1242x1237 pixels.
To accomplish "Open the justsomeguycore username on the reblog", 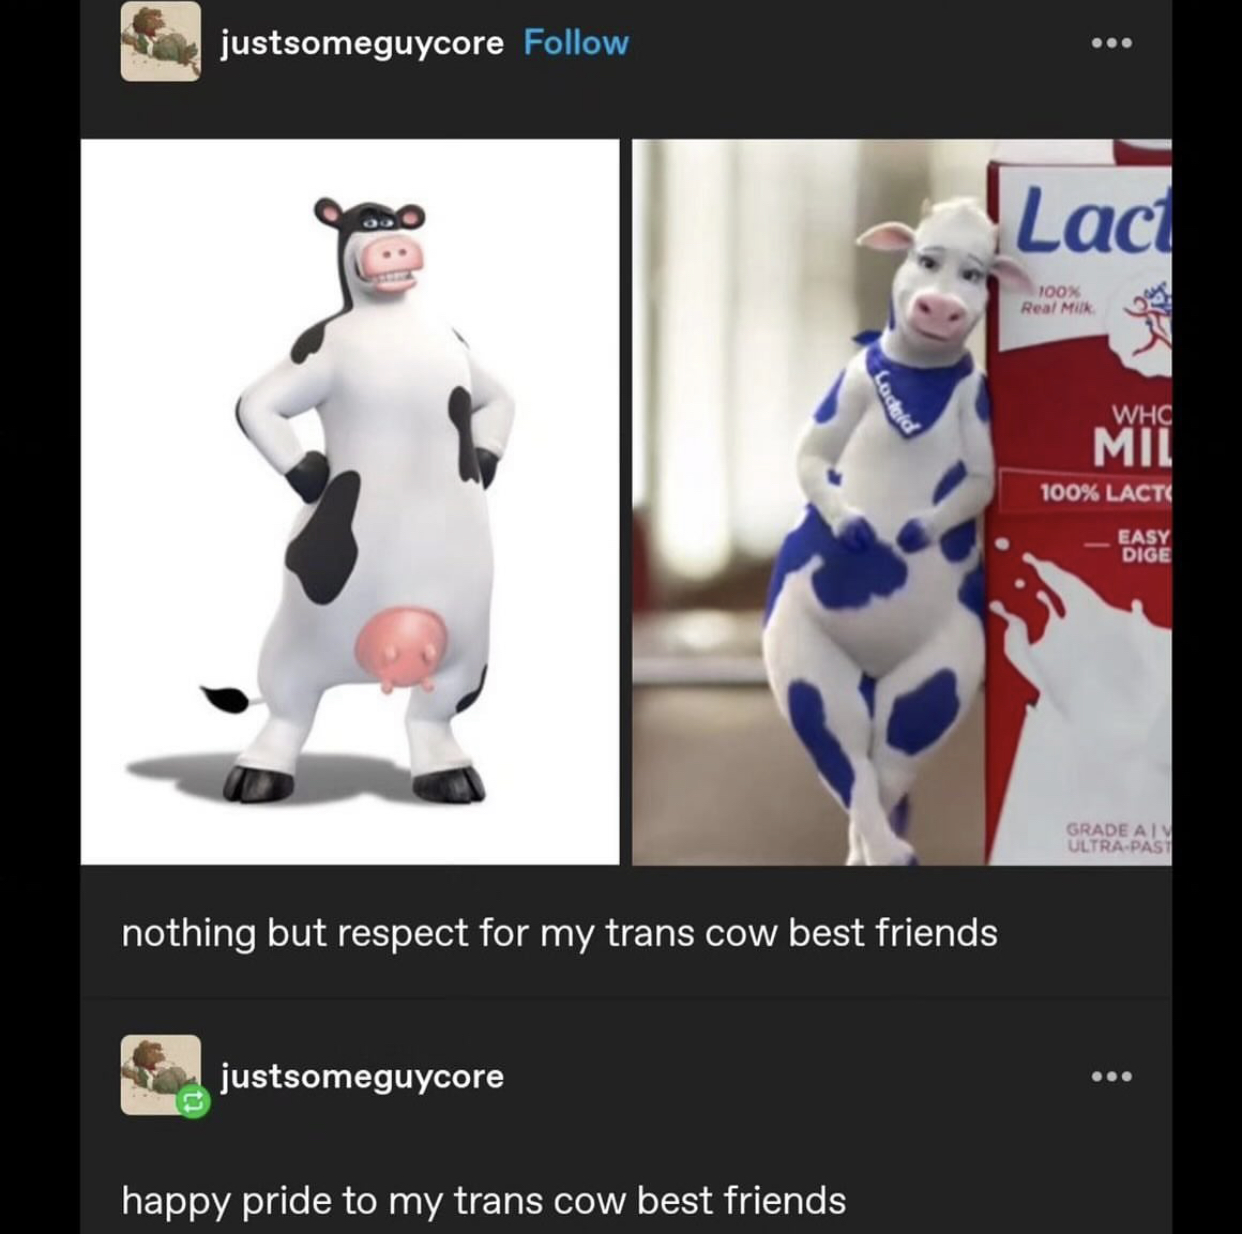I will pyautogui.click(x=362, y=1077).
